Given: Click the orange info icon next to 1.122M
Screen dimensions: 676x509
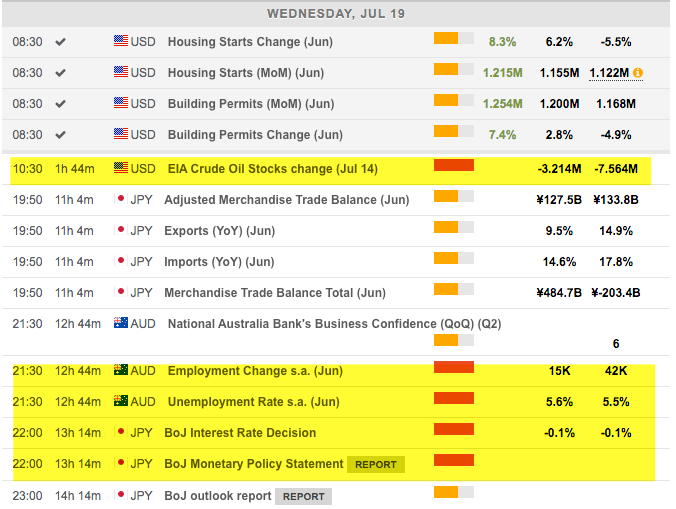Looking at the screenshot, I should coord(638,73).
